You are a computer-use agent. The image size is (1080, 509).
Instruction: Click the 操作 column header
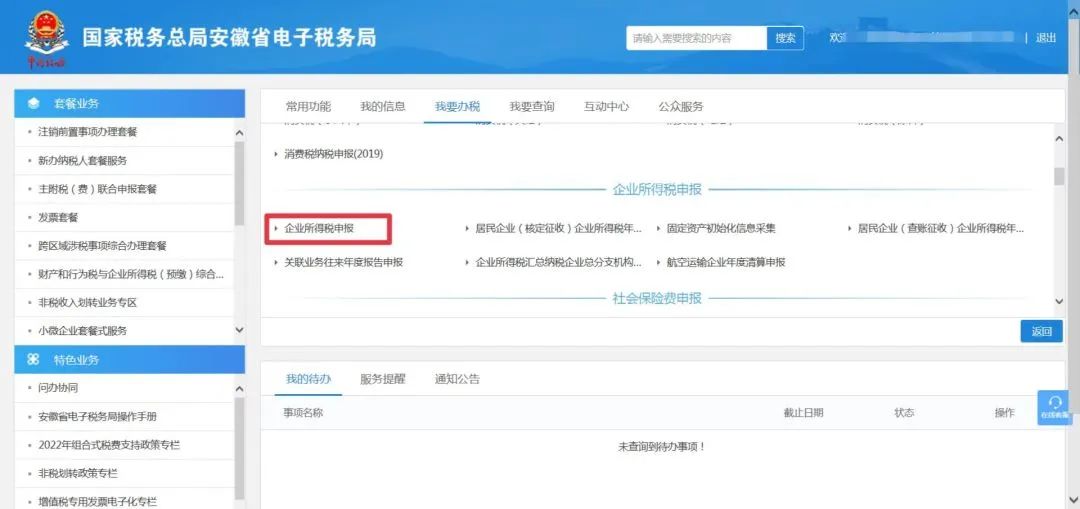click(x=1004, y=413)
